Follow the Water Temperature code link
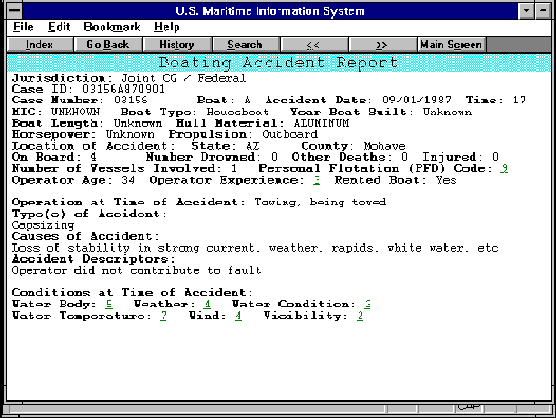This screenshot has height=418, width=556. coord(163,316)
